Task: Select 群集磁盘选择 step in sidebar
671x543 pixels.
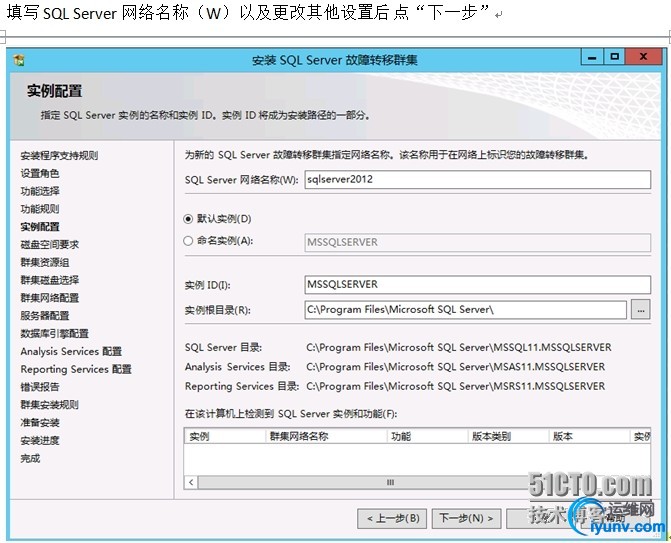Action: (50, 280)
